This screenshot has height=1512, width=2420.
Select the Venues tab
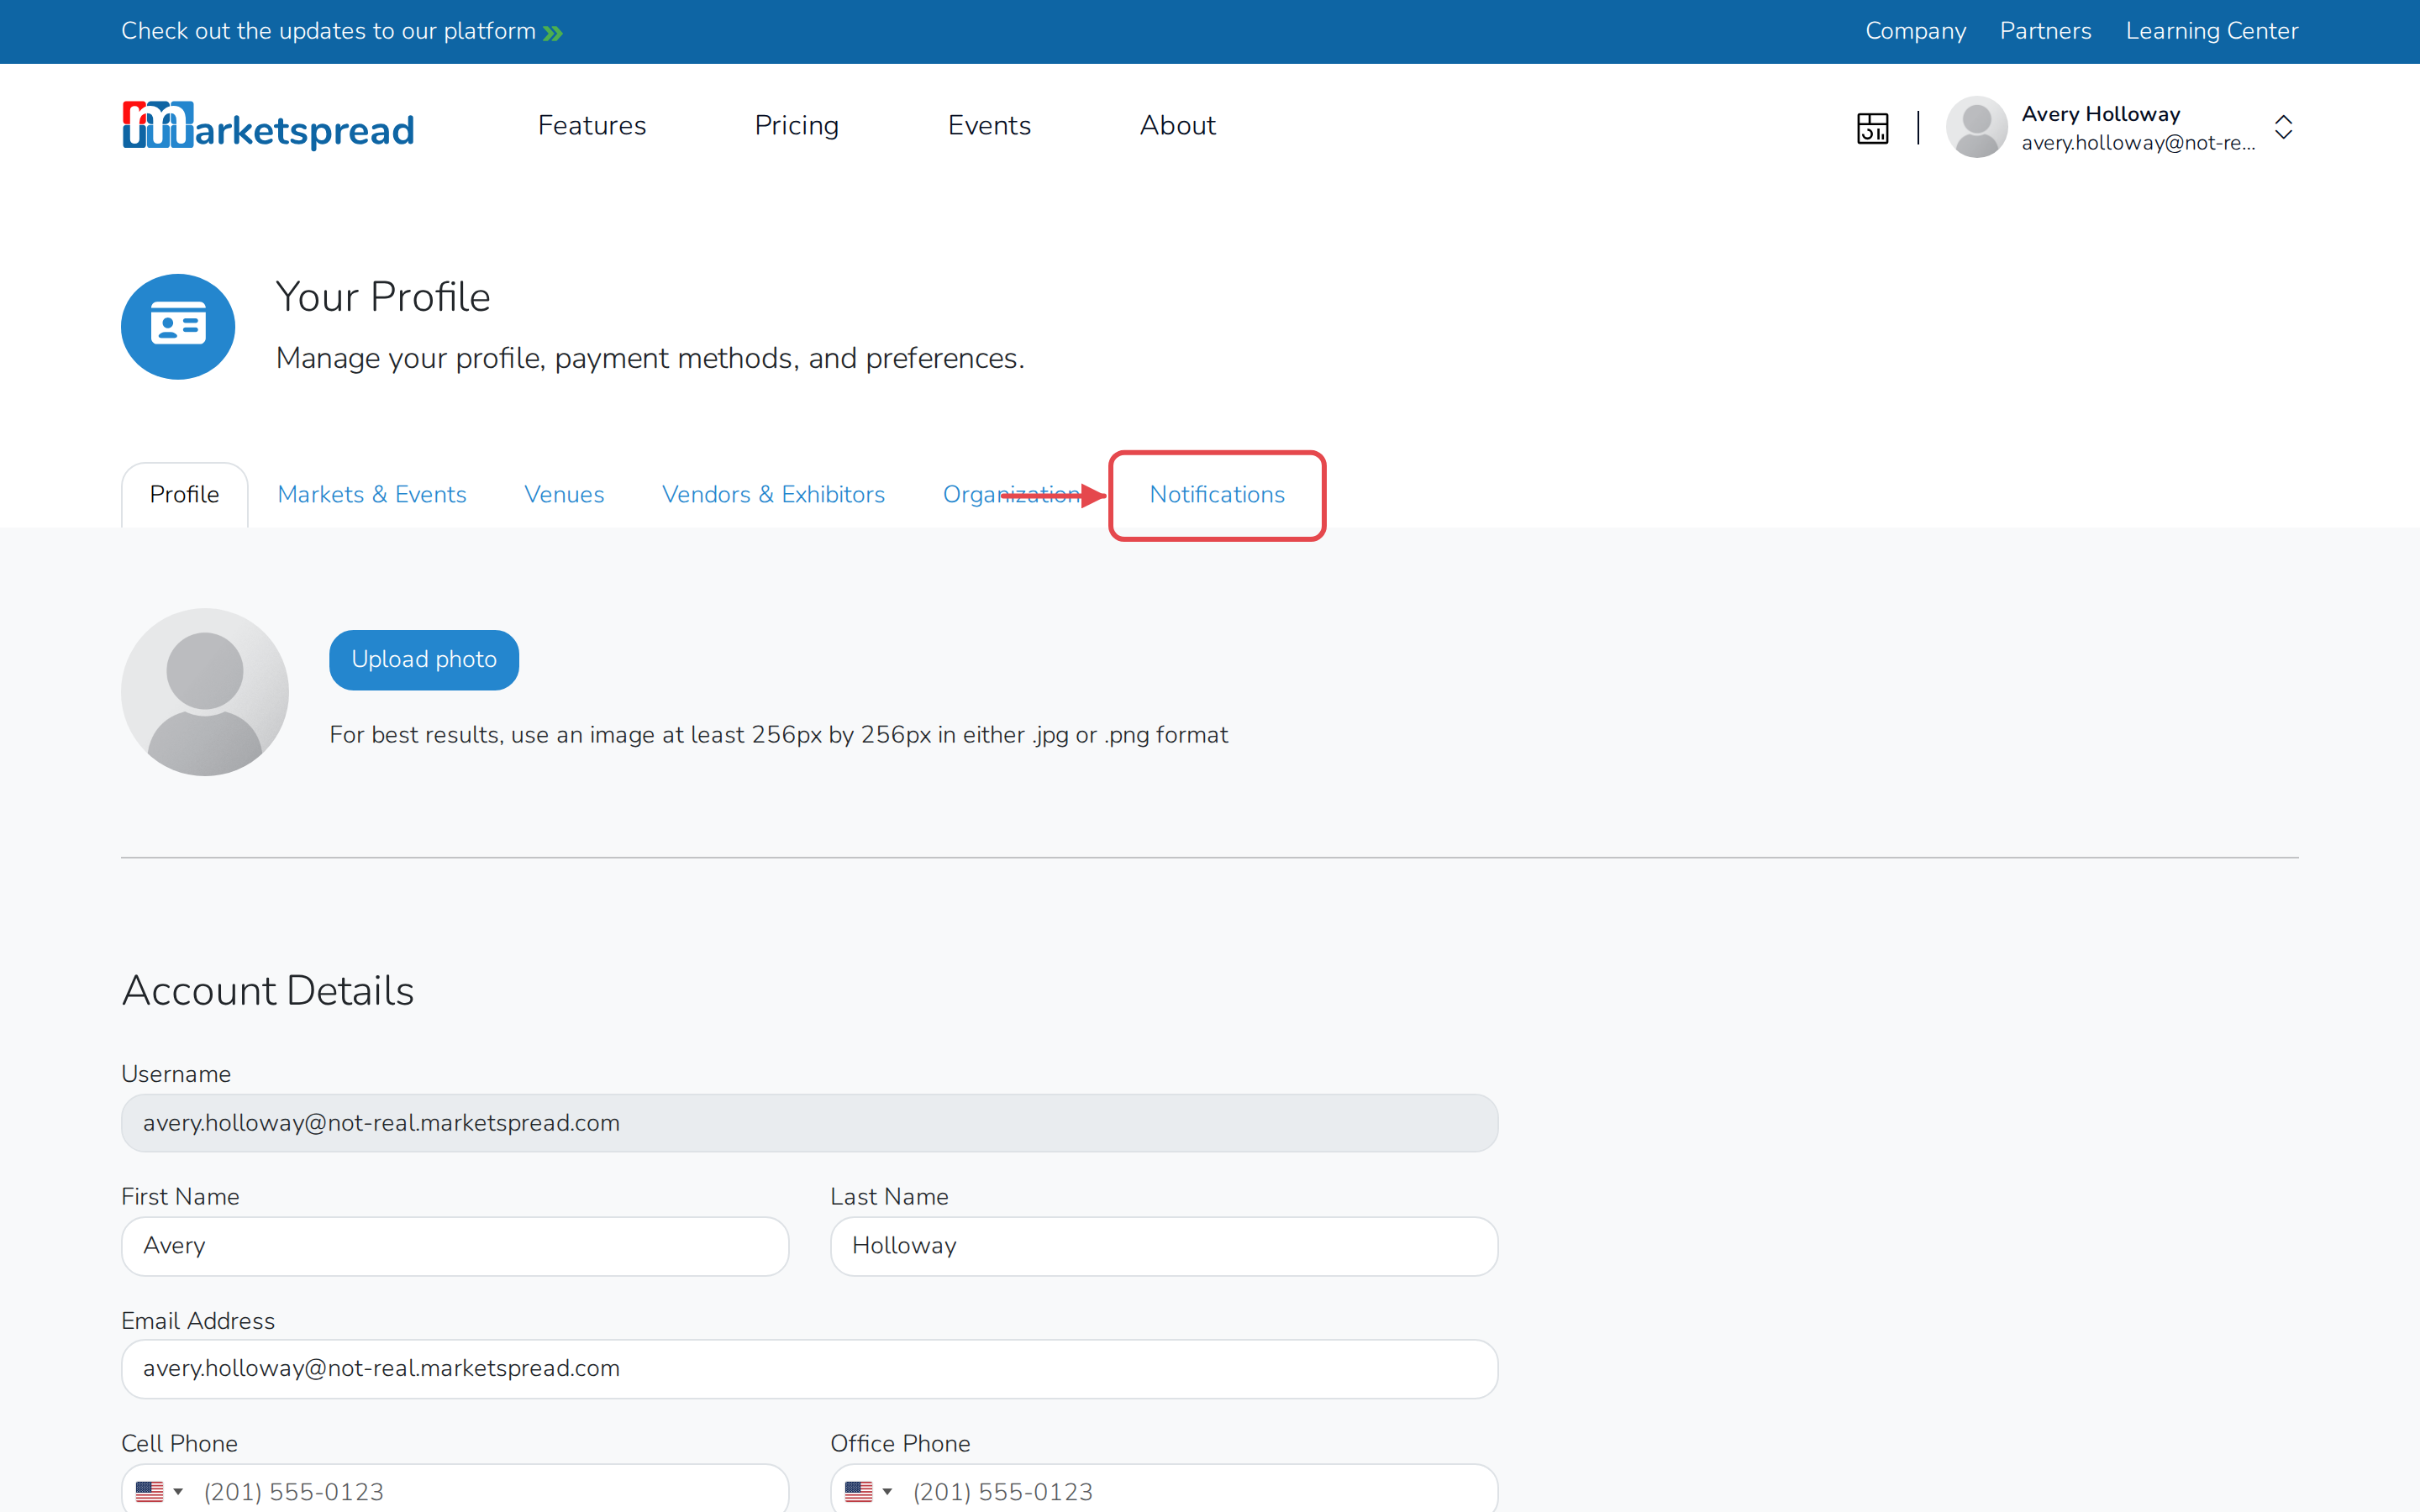click(x=564, y=494)
